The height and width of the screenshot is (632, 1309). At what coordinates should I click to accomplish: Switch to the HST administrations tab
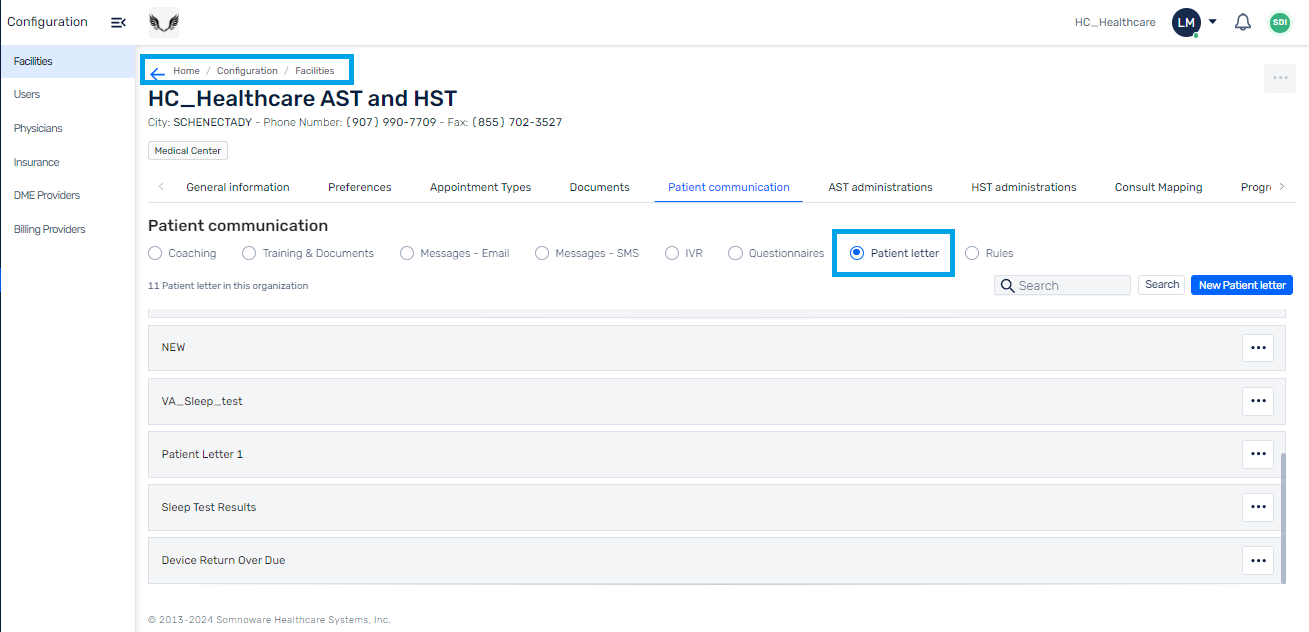1023,187
